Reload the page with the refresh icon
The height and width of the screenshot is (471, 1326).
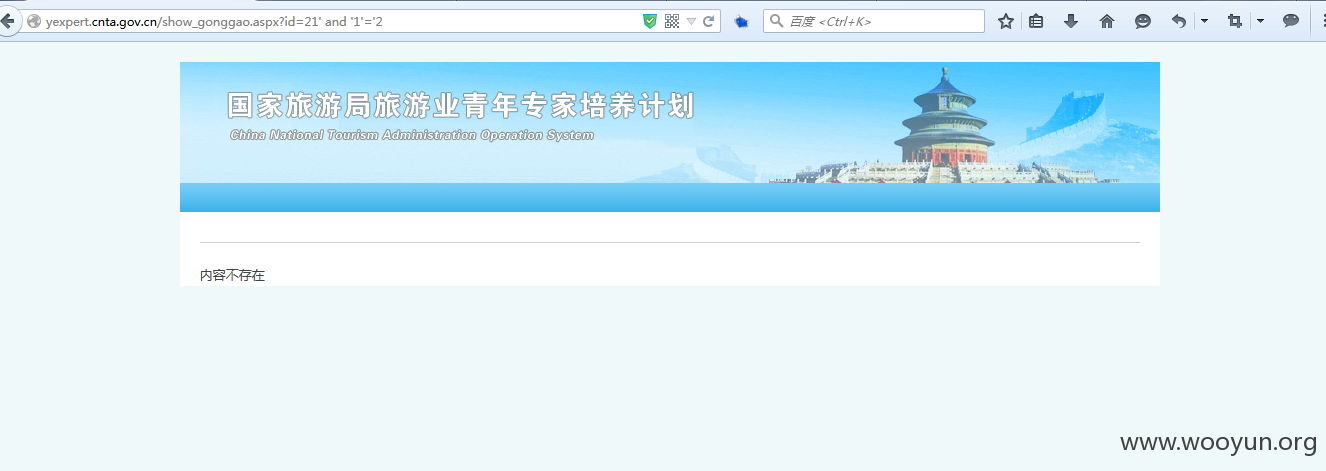point(709,21)
